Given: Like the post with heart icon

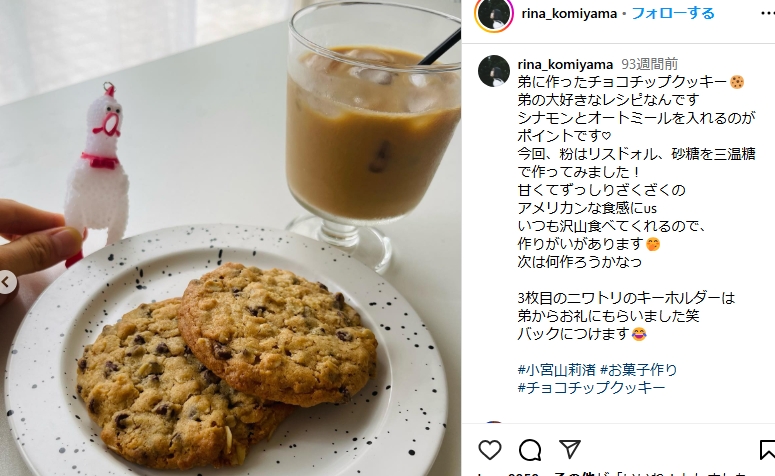Looking at the screenshot, I should pos(490,449).
